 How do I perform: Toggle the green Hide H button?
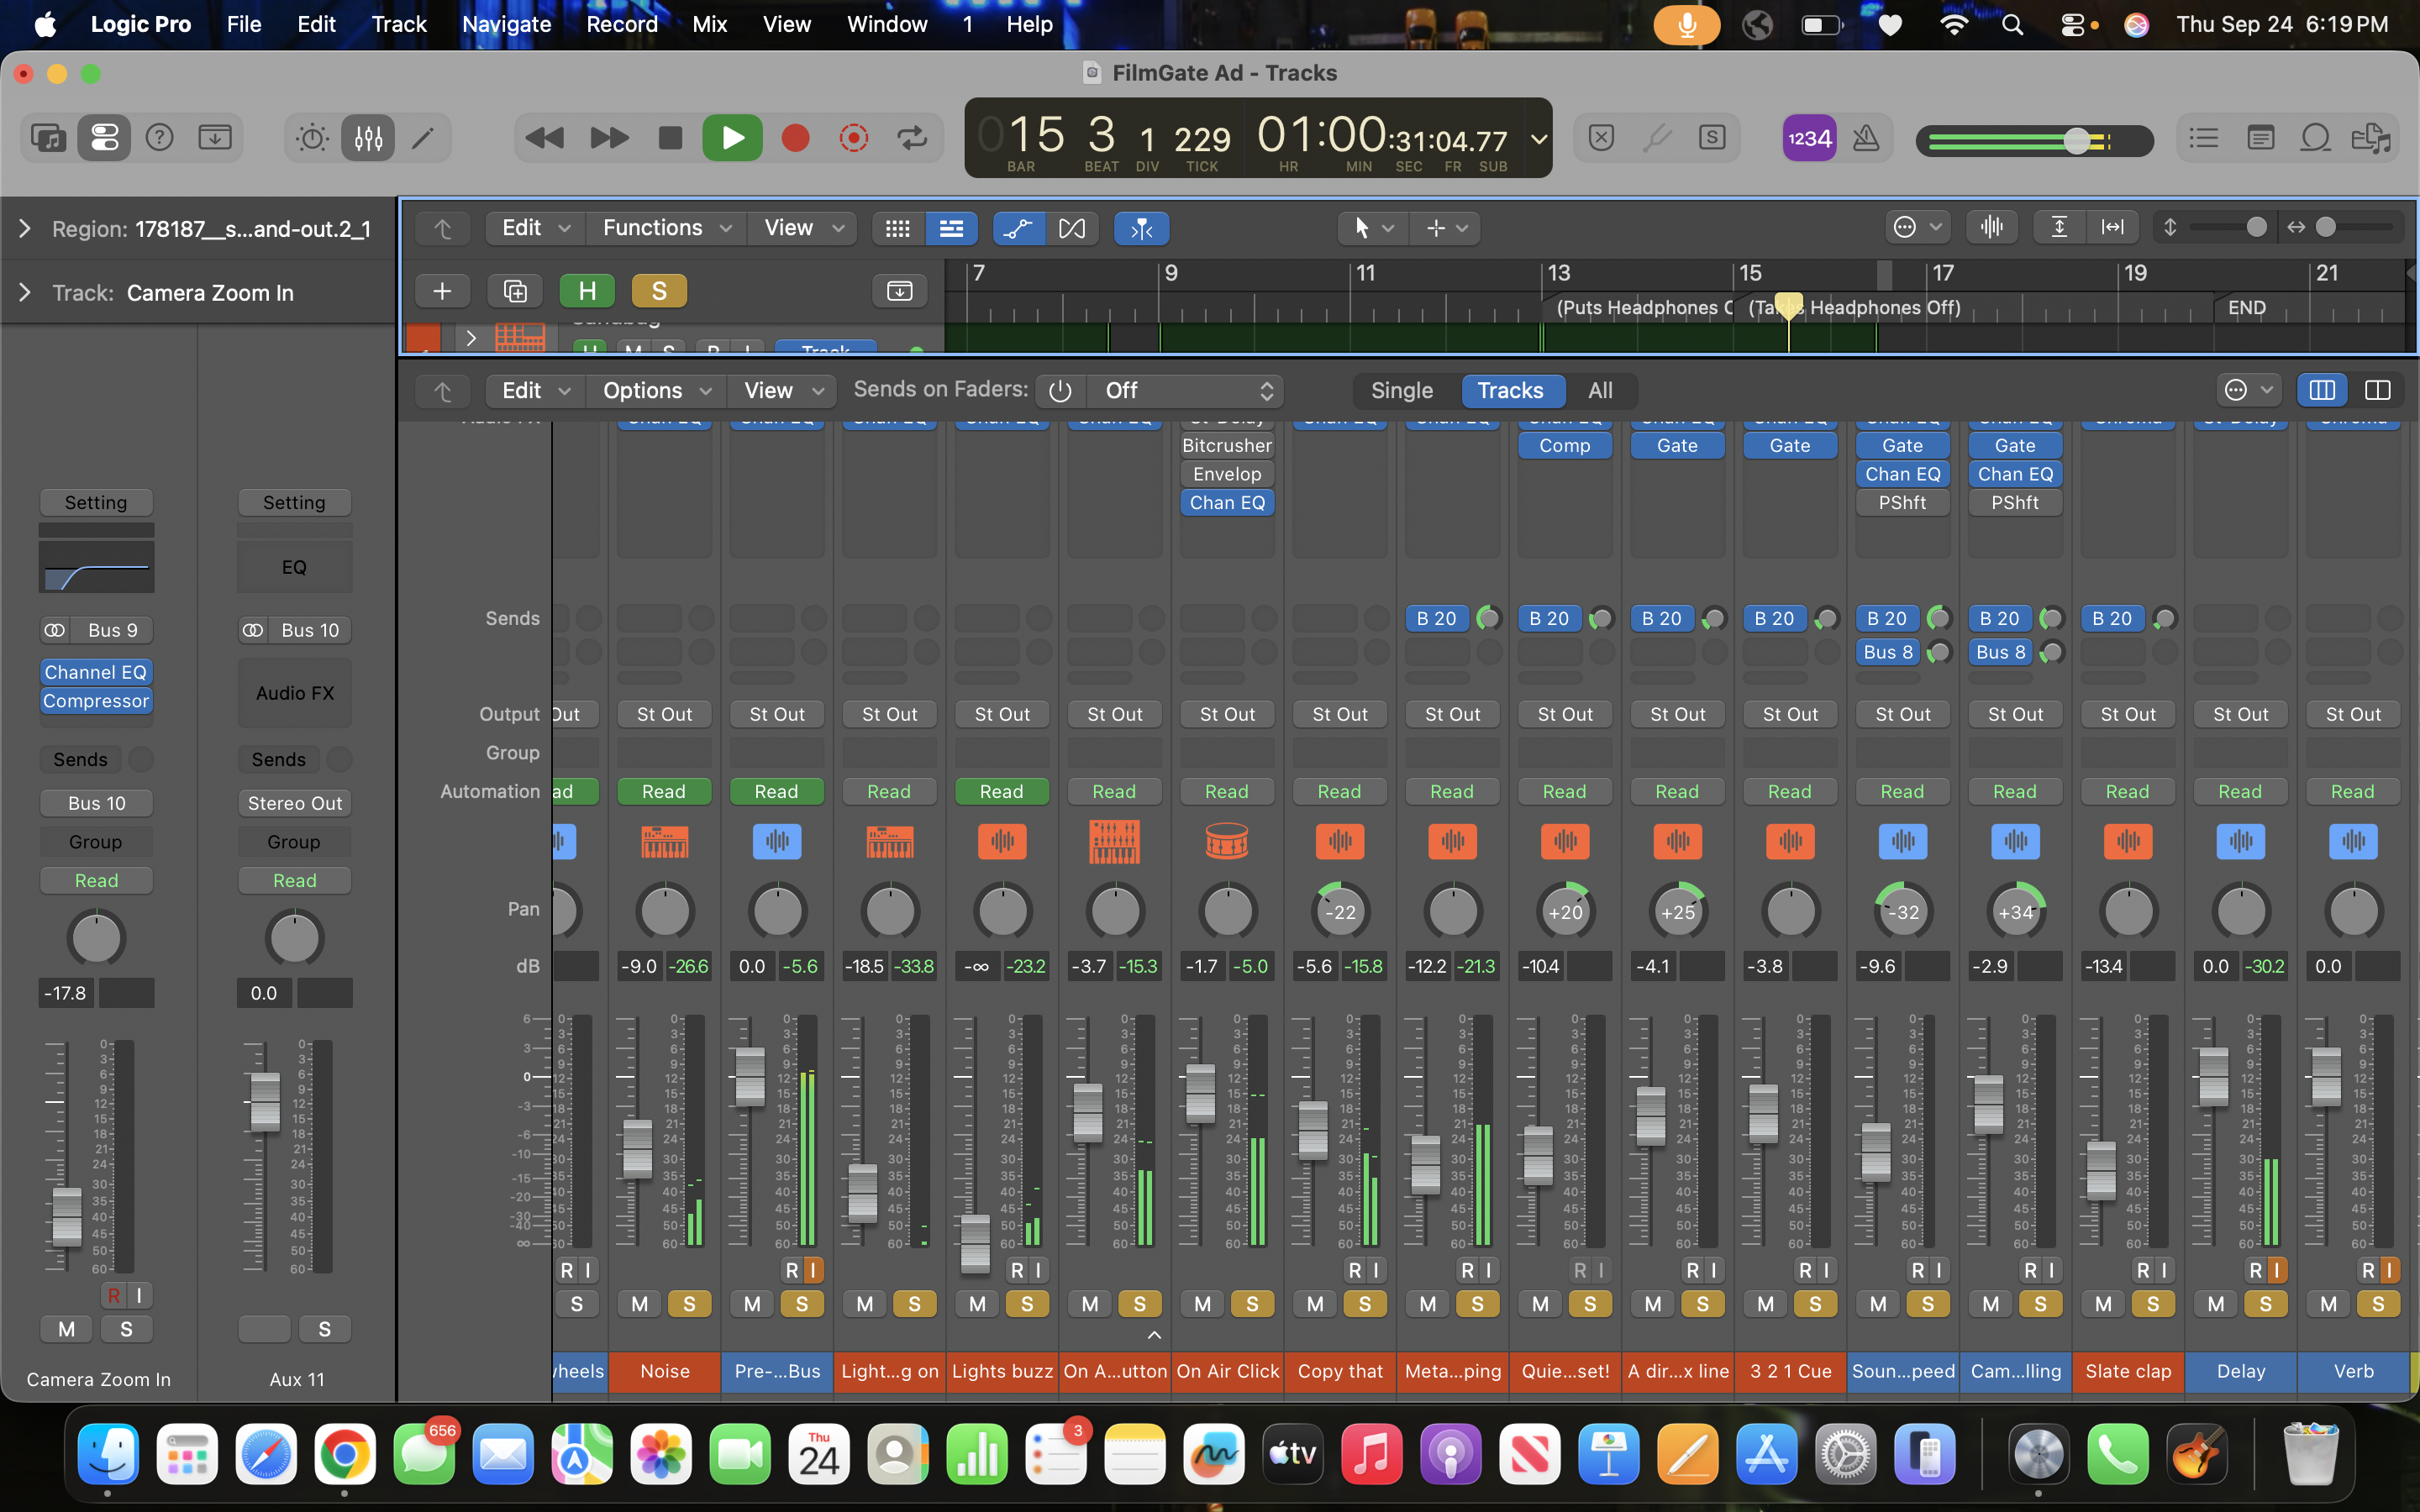[x=587, y=291]
